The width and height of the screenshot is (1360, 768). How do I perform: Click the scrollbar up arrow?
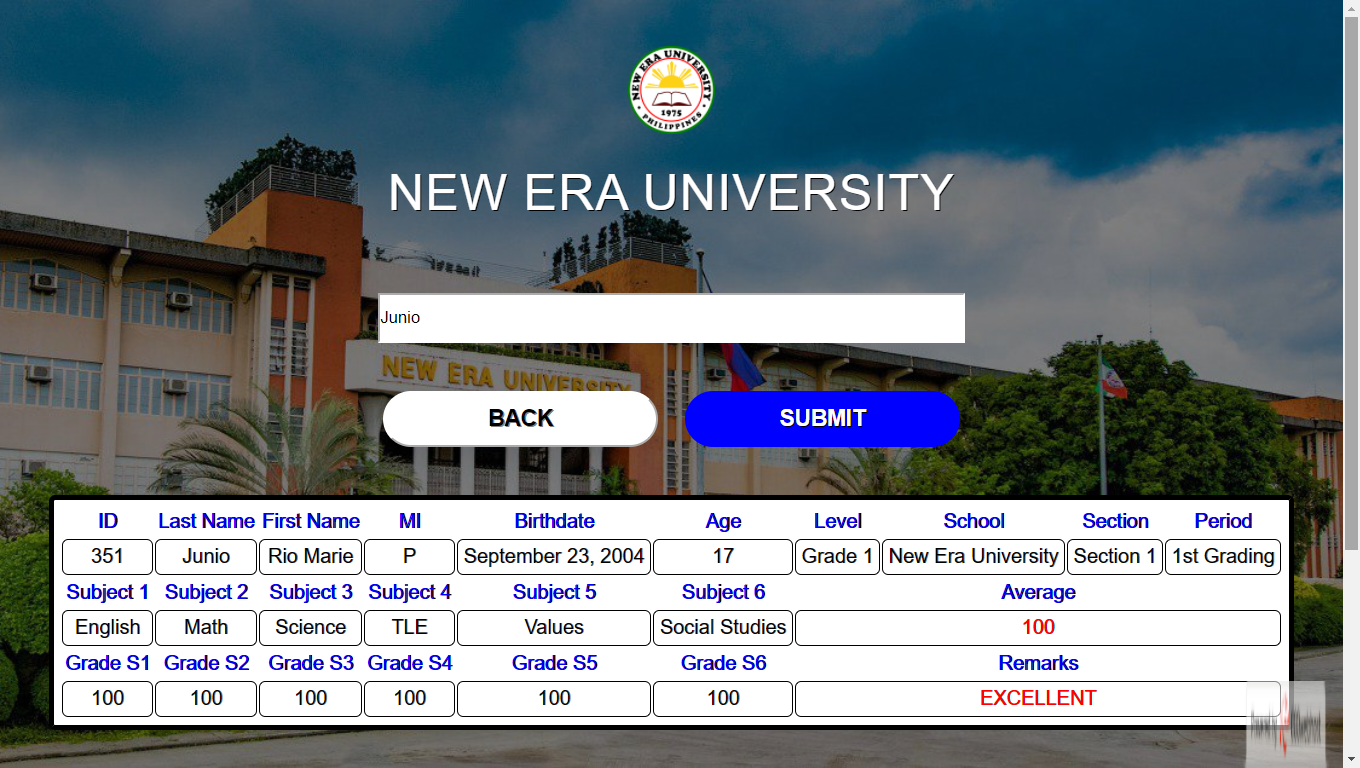pyautogui.click(x=1351, y=8)
